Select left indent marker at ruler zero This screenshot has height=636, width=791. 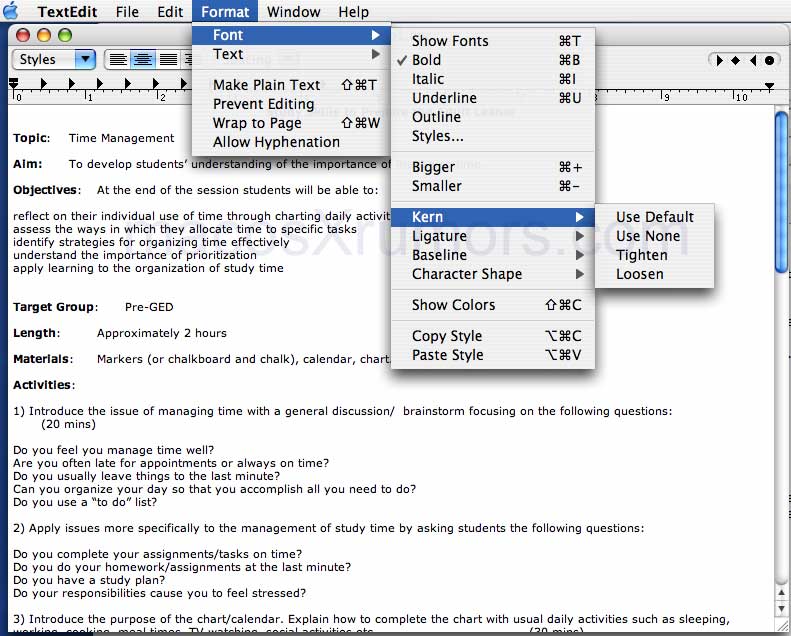(14, 82)
